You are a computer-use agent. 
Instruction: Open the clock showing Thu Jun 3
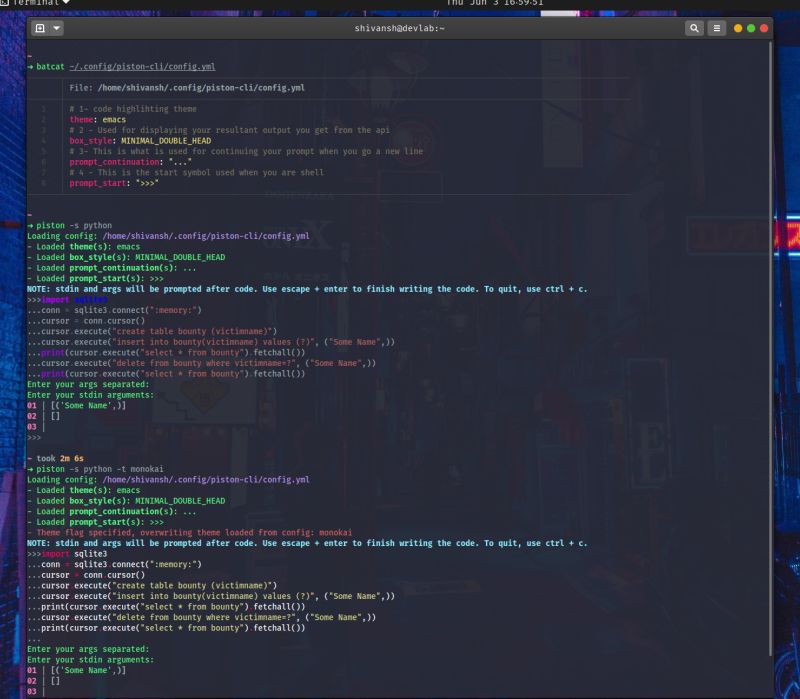tap(495, 3)
